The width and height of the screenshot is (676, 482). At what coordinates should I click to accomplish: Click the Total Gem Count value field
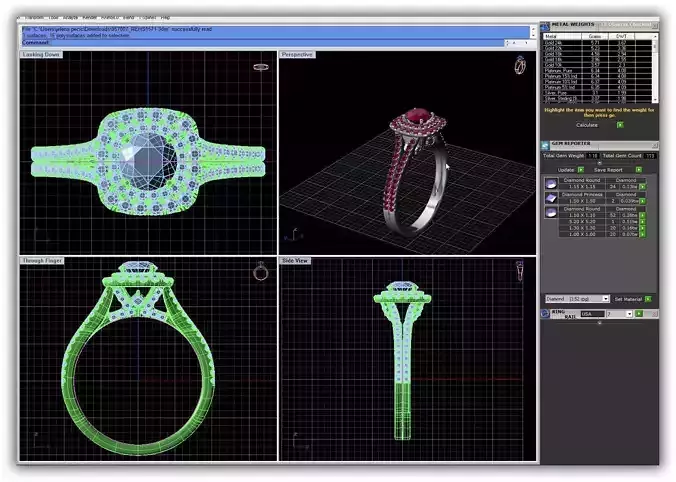pyautogui.click(x=650, y=156)
